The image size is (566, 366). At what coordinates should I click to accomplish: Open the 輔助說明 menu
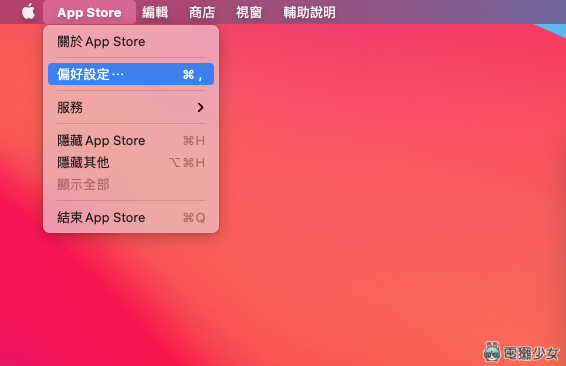click(309, 12)
